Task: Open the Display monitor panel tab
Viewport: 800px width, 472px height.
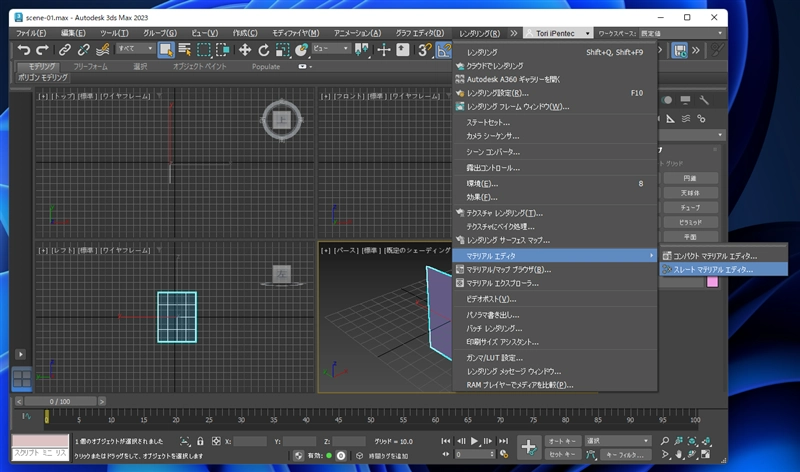Action: [x=685, y=100]
